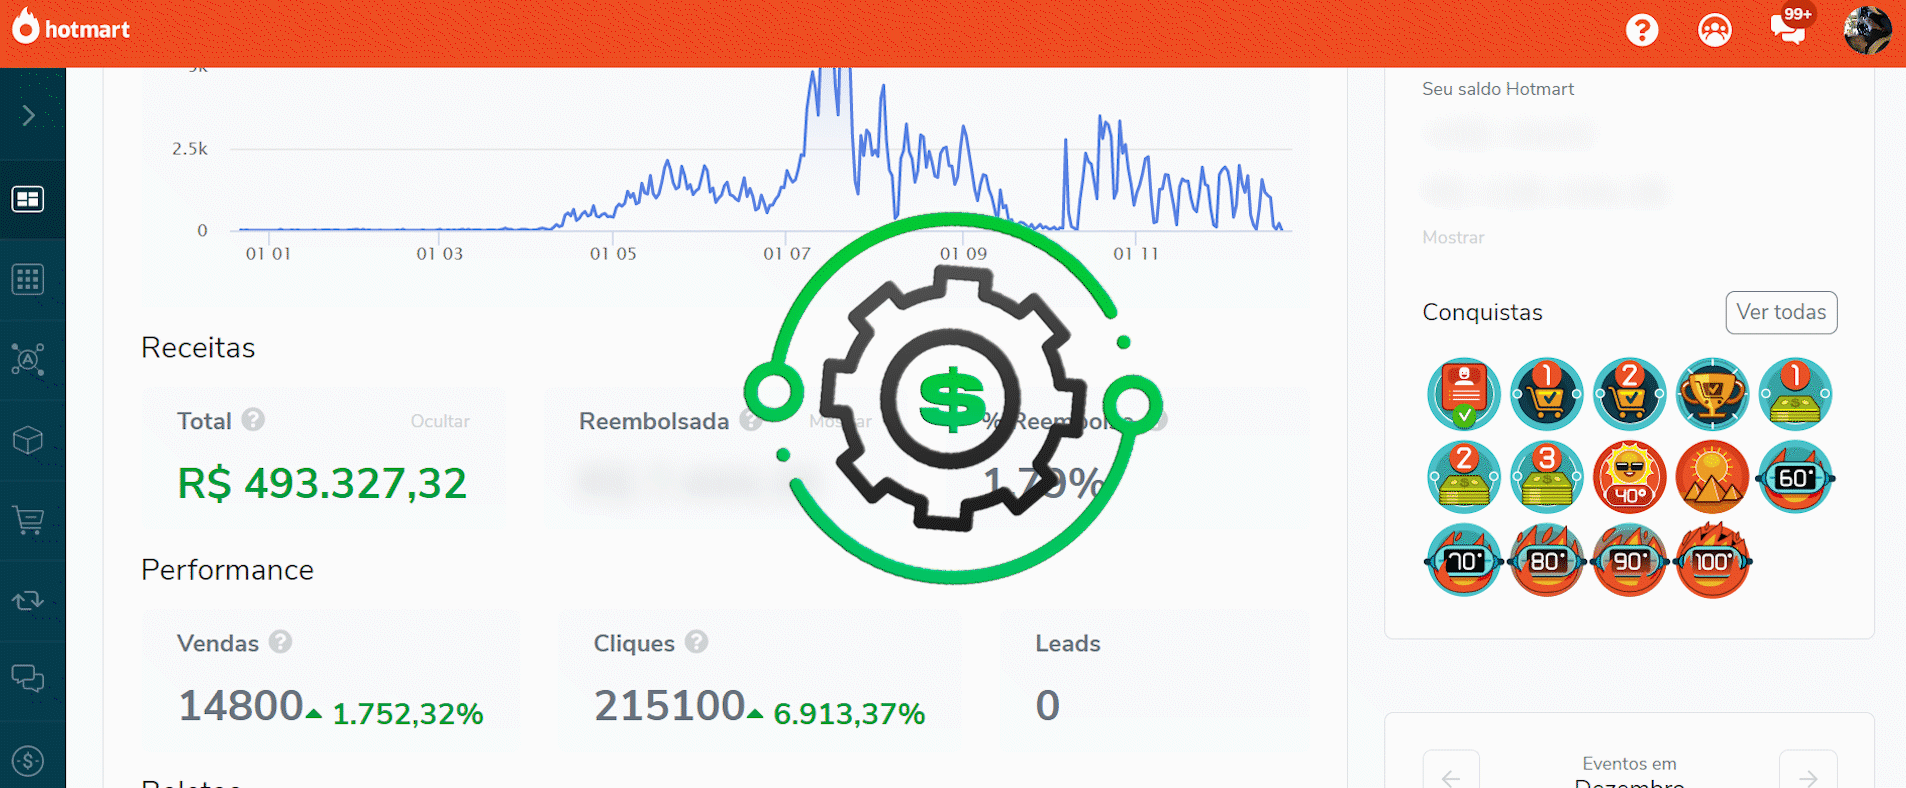1906x788 pixels.
Task: Click help icon next to Total
Action: click(254, 420)
